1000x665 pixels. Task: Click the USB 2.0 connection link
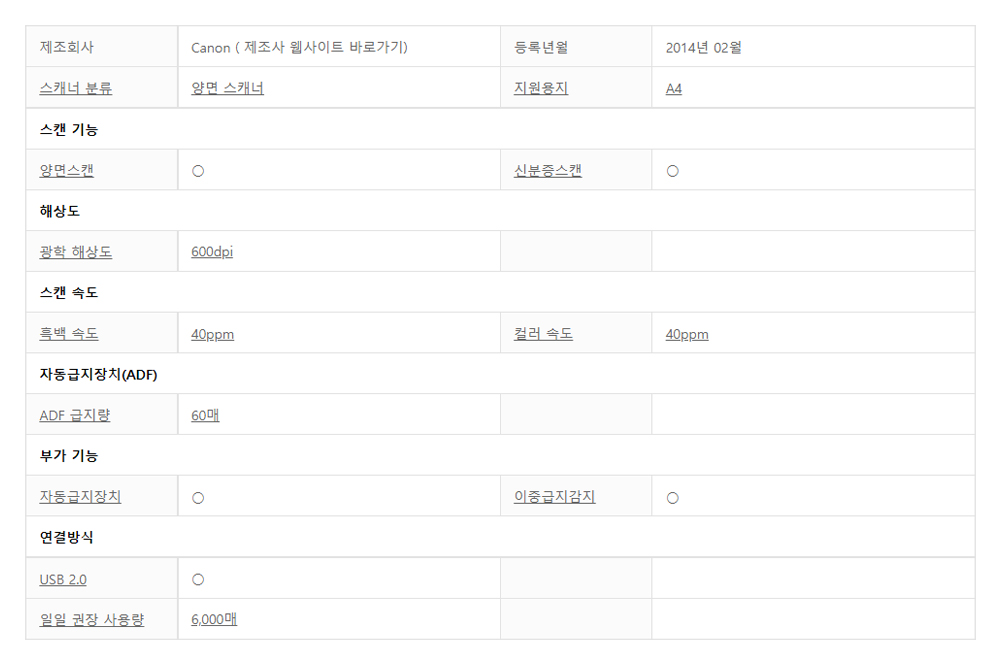click(63, 580)
